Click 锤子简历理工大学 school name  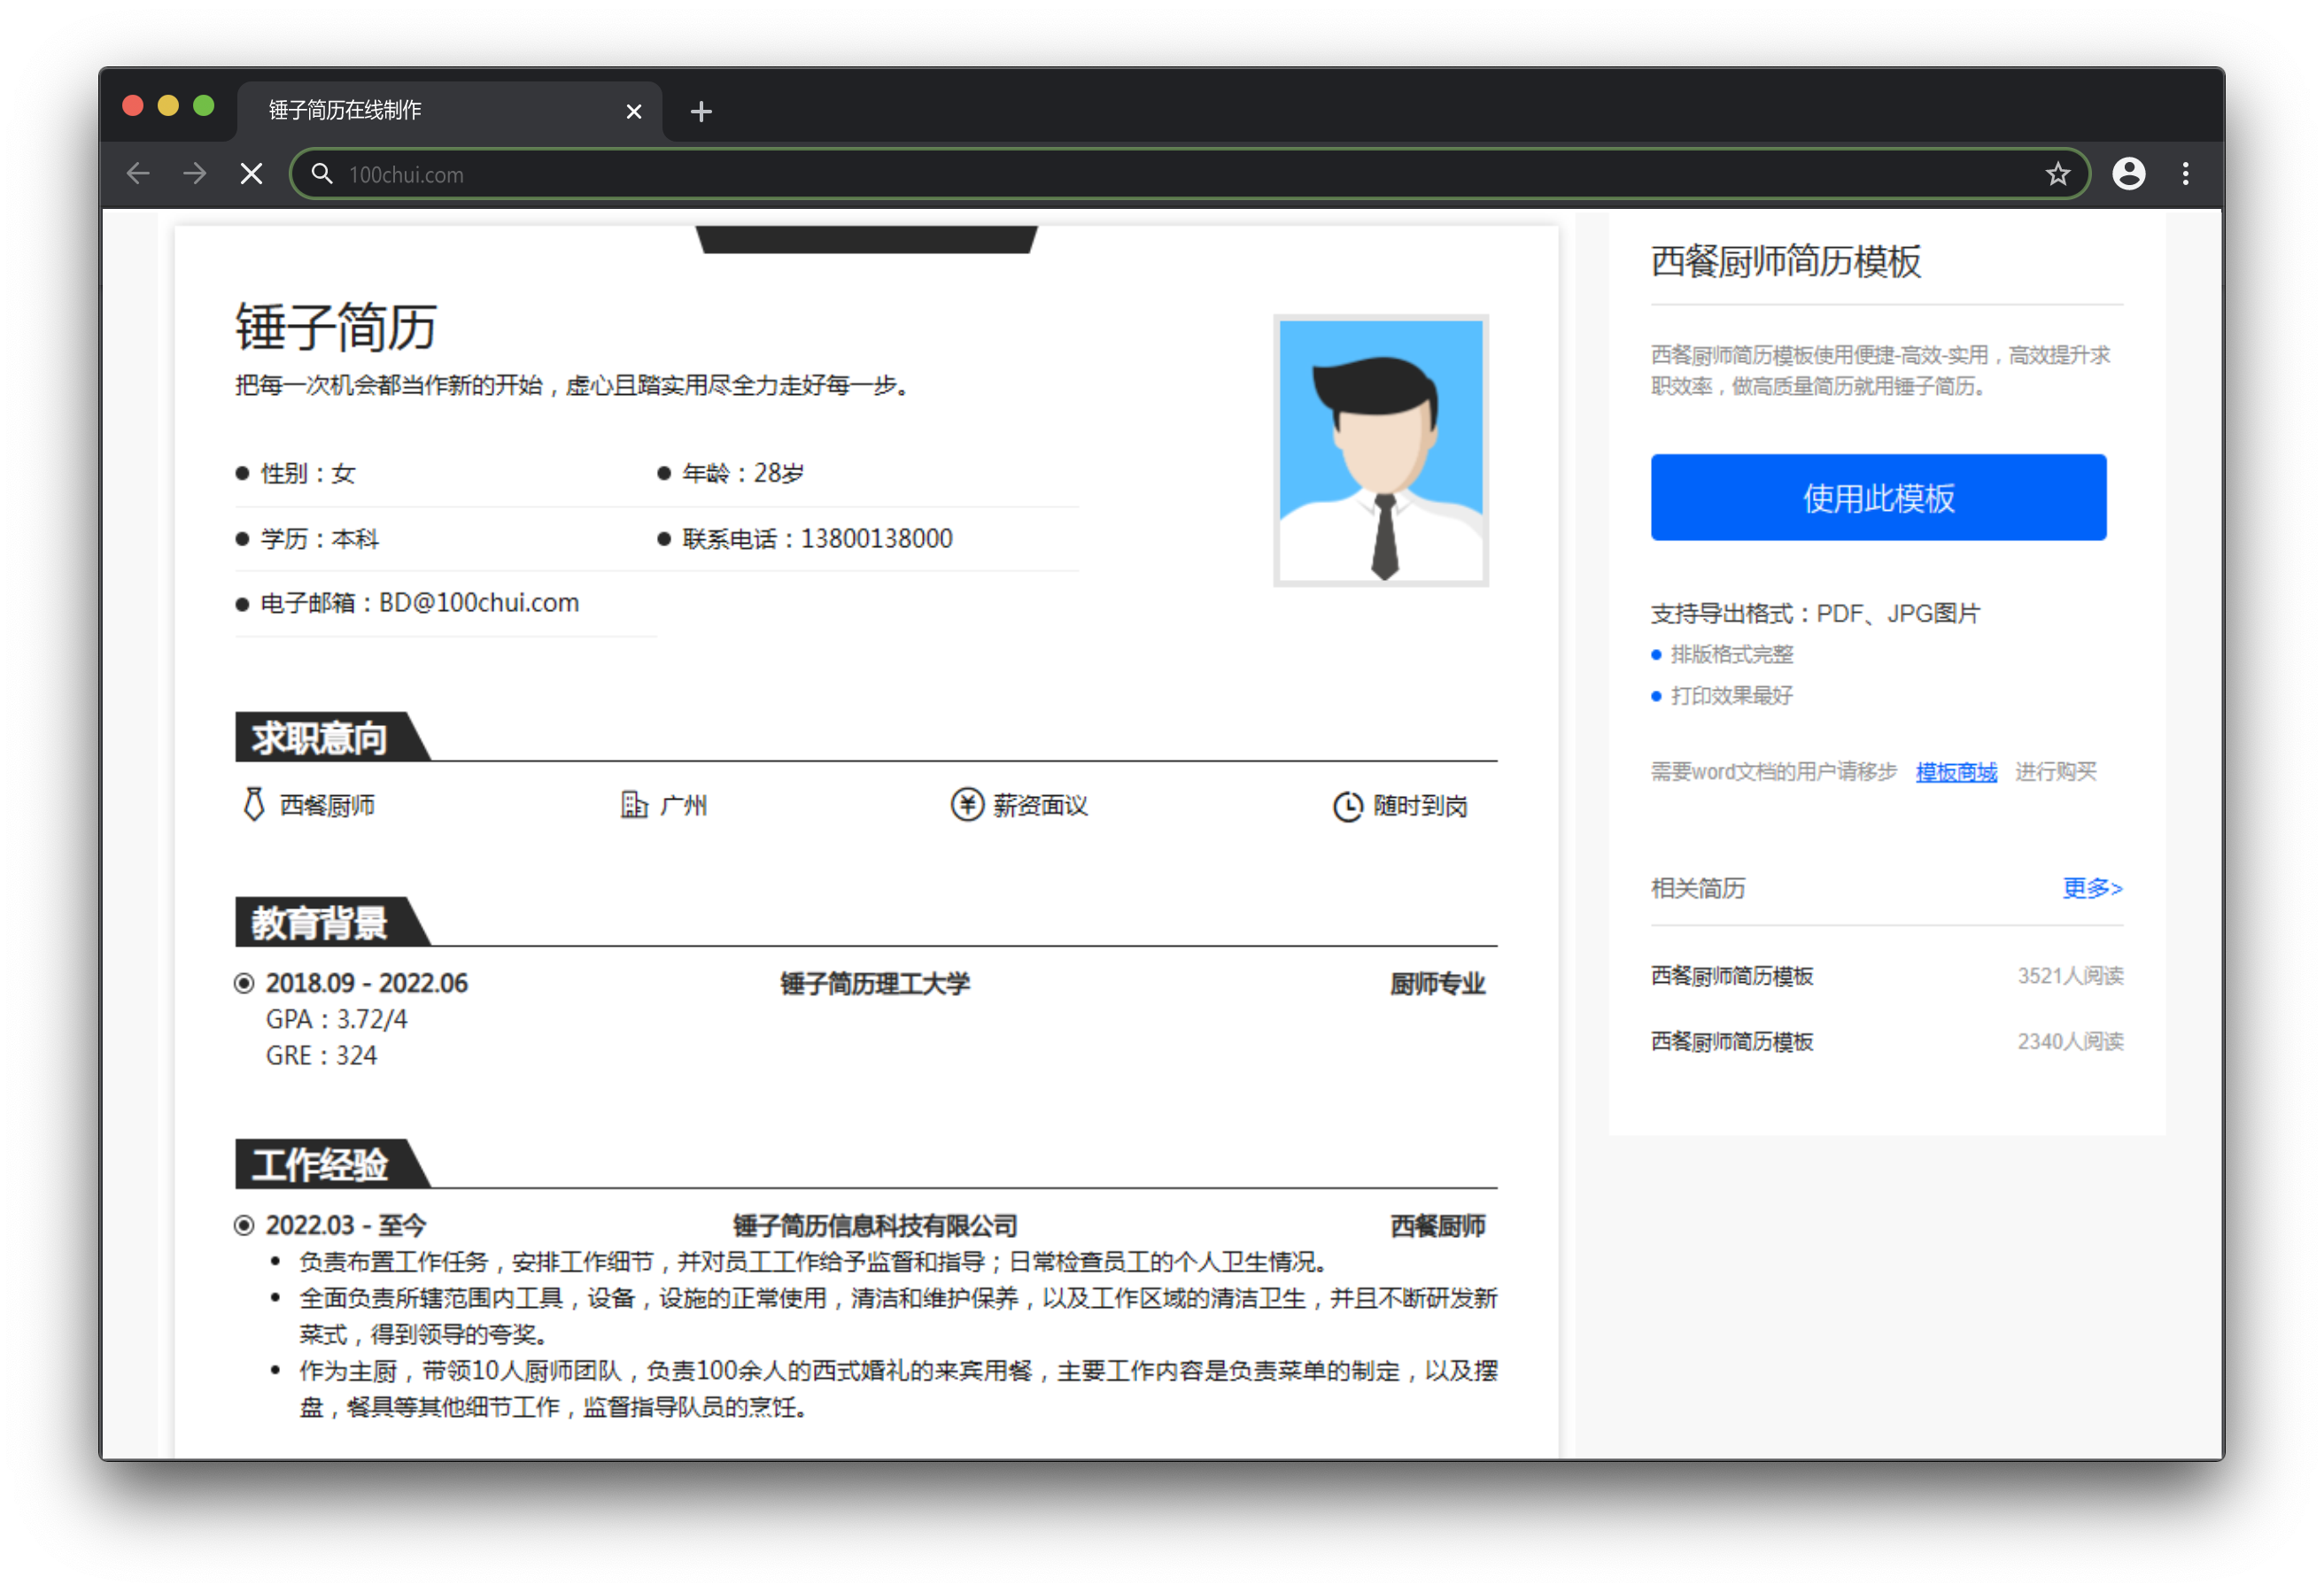click(875, 983)
